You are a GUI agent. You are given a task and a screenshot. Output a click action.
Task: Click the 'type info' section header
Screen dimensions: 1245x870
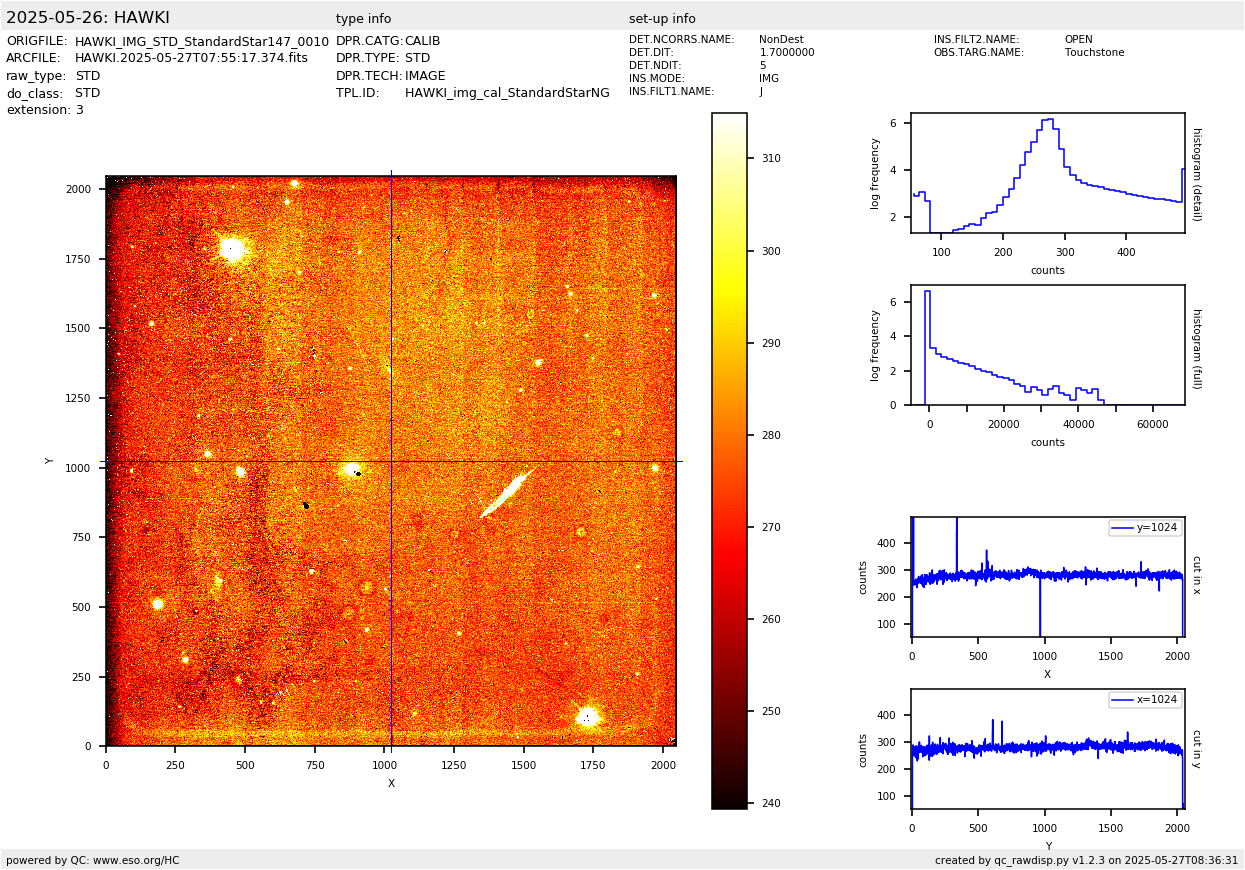pos(363,19)
